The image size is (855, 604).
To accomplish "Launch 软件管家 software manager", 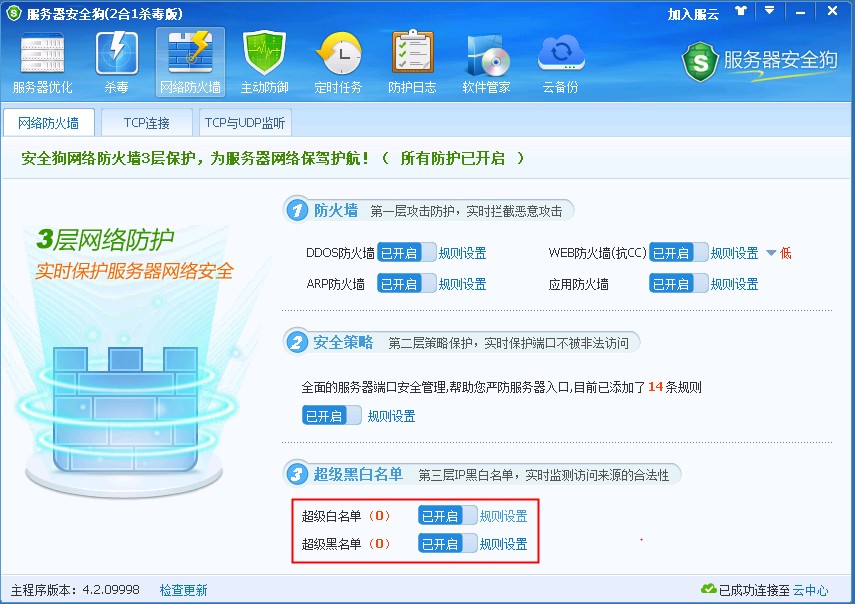I will (x=486, y=63).
